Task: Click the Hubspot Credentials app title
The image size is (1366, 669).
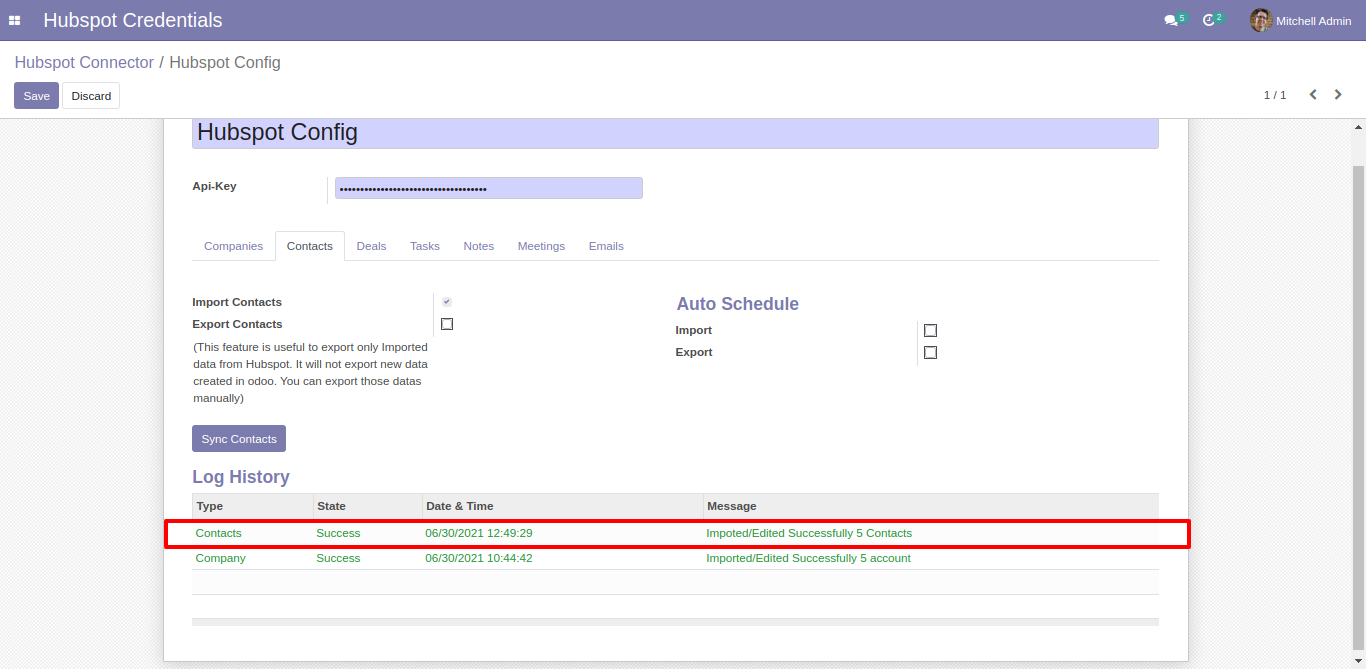Action: click(x=133, y=20)
